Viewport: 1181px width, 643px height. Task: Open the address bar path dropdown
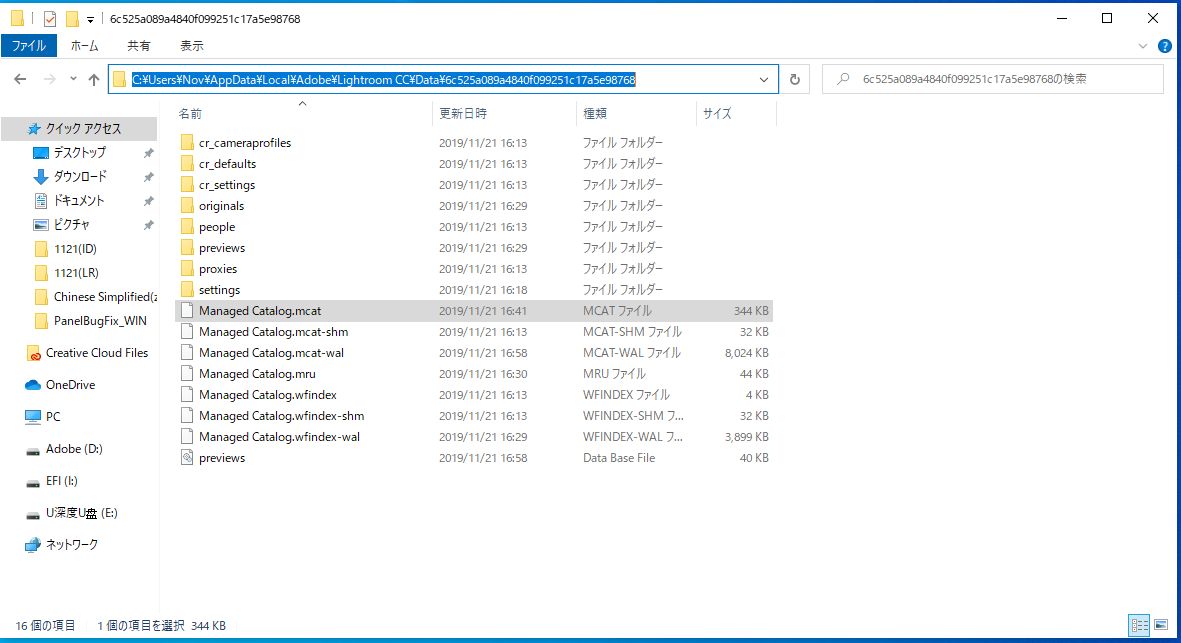764,79
